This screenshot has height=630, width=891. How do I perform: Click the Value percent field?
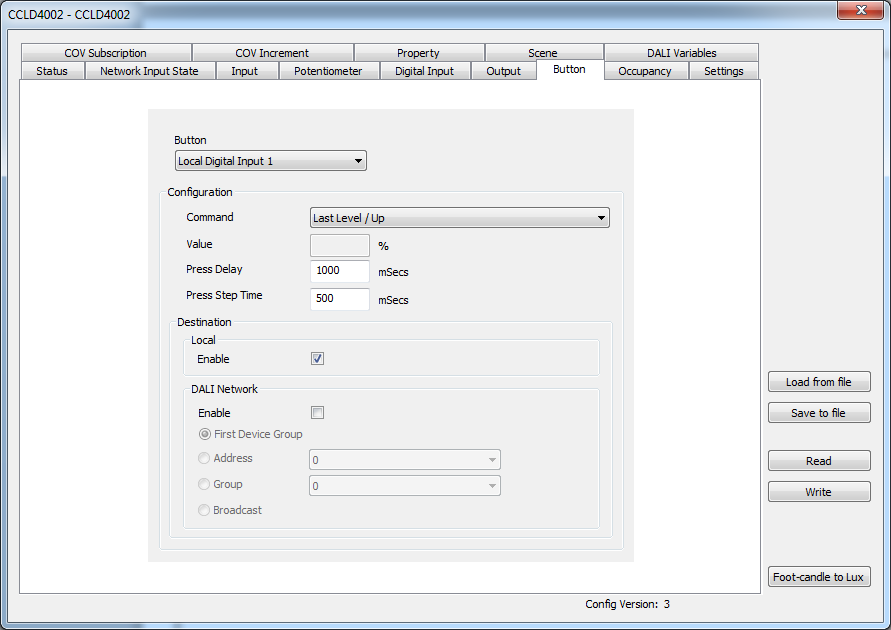point(340,245)
